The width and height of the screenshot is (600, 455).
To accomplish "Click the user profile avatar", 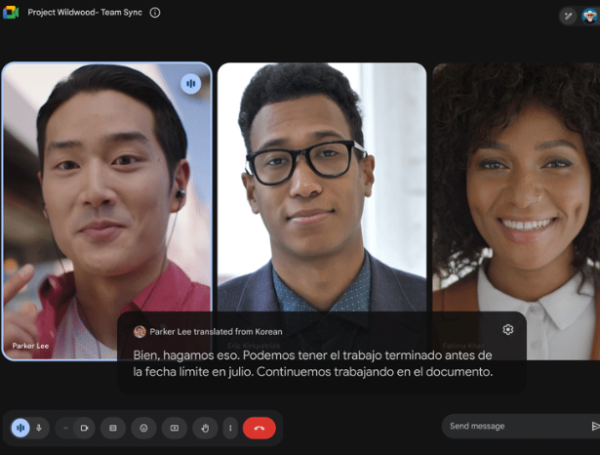I will click(x=590, y=15).
